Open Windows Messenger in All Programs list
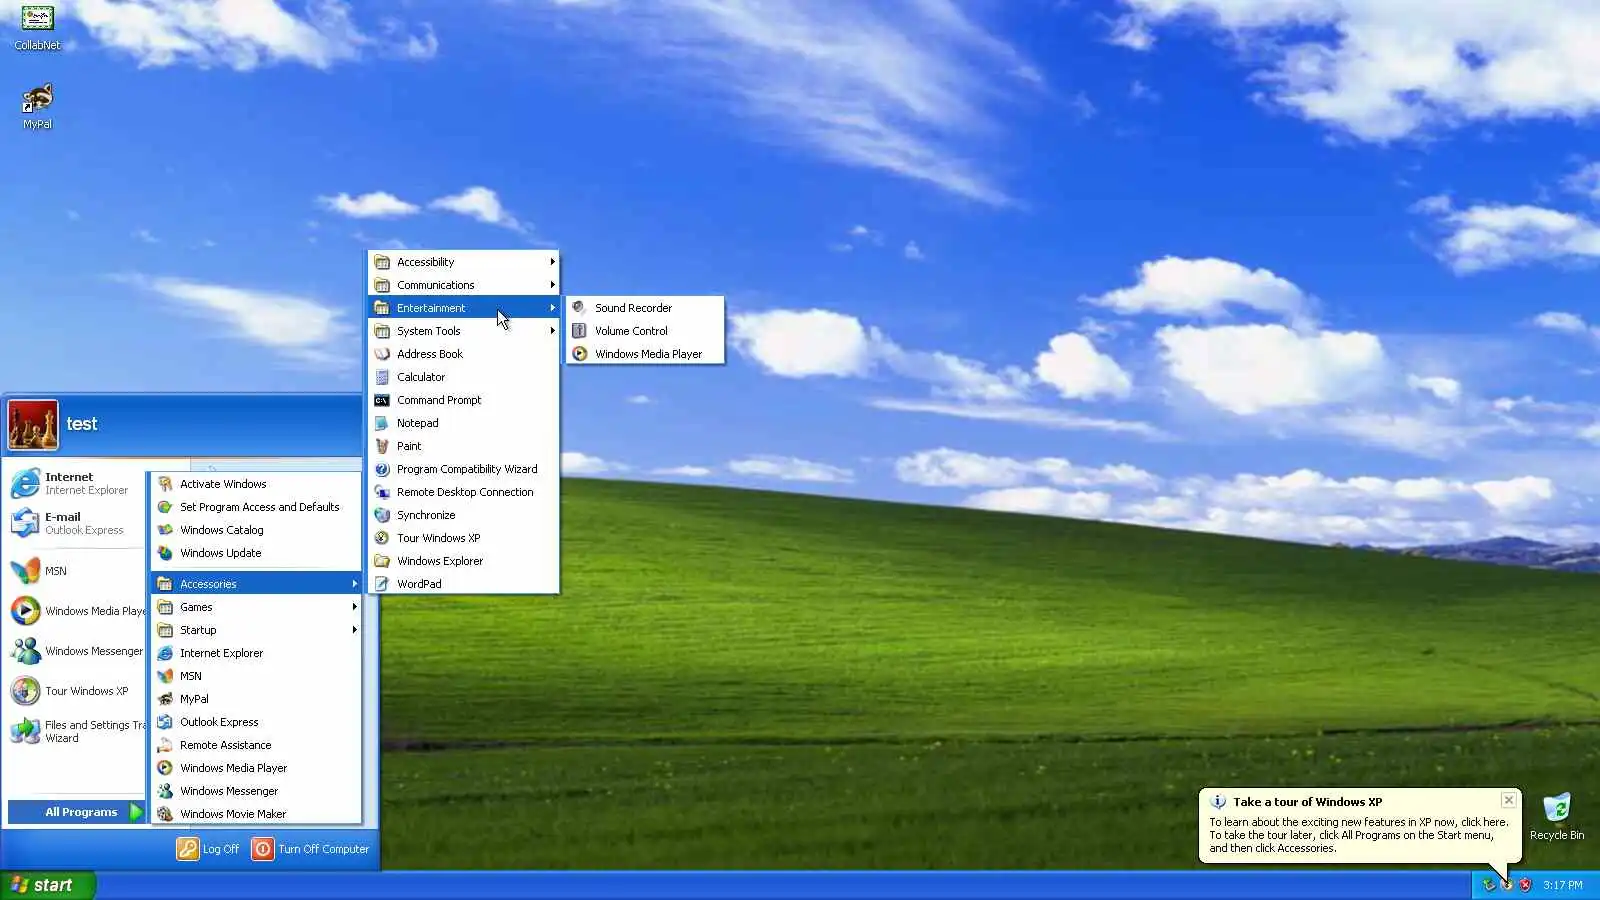The image size is (1600, 900). 256,791
